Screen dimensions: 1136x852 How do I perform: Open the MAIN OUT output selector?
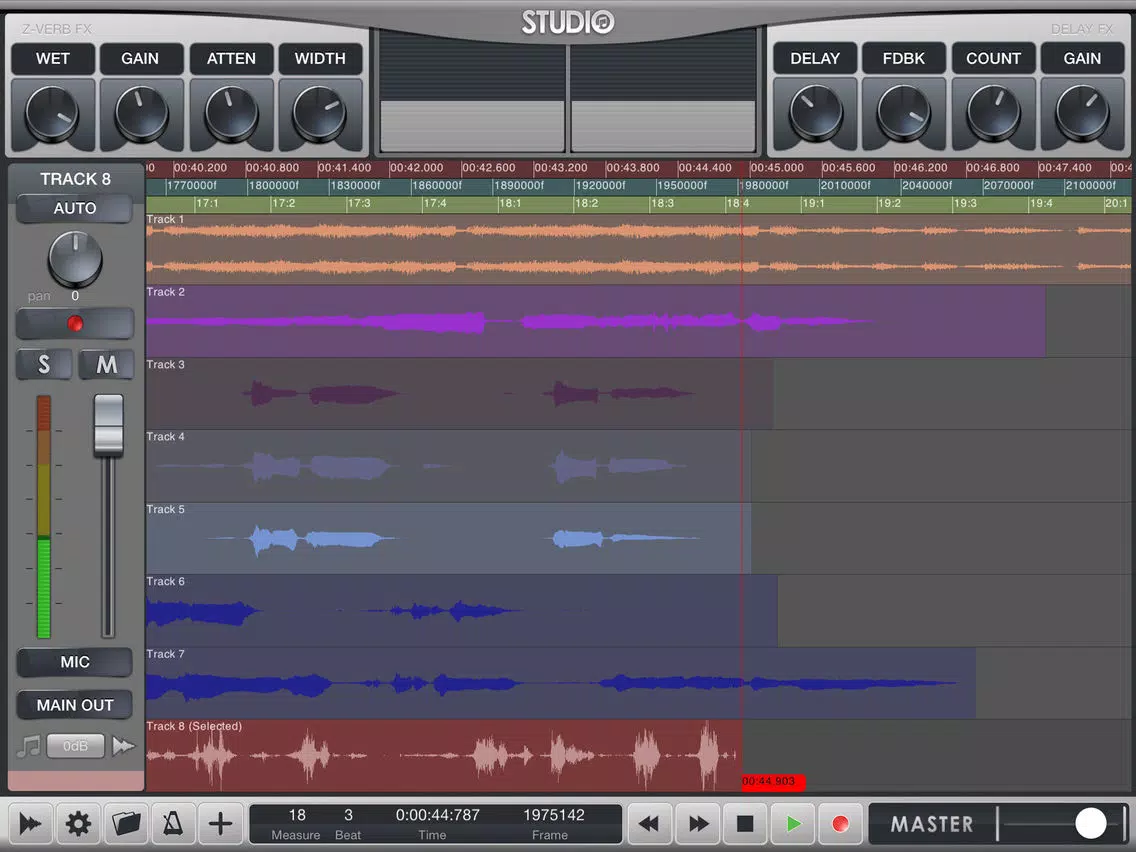click(x=75, y=705)
